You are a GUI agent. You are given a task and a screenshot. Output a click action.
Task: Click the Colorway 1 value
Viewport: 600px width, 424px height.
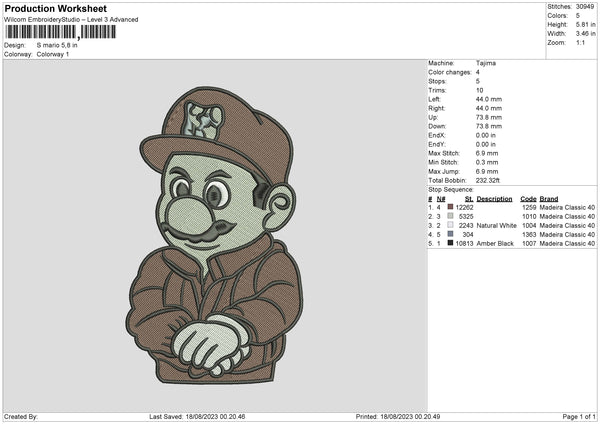(x=53, y=54)
